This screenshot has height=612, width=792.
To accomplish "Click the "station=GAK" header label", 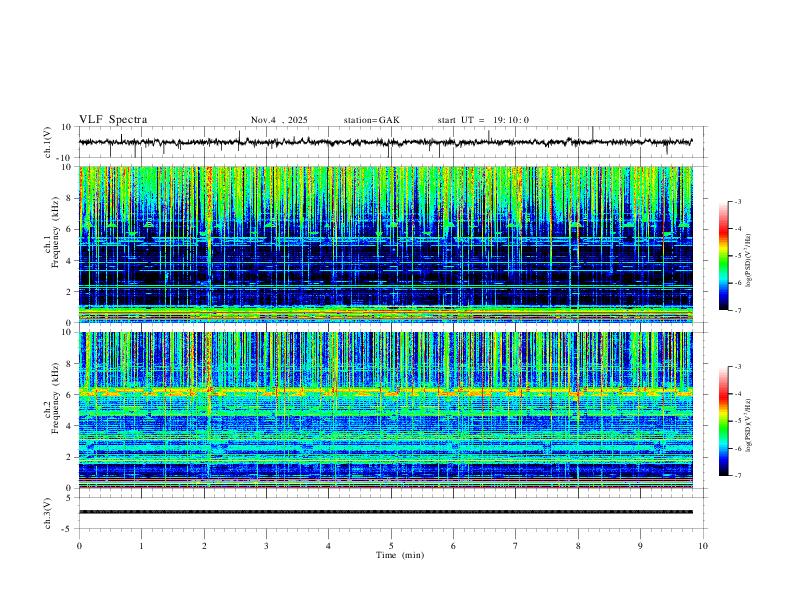I will pyautogui.click(x=372, y=120).
